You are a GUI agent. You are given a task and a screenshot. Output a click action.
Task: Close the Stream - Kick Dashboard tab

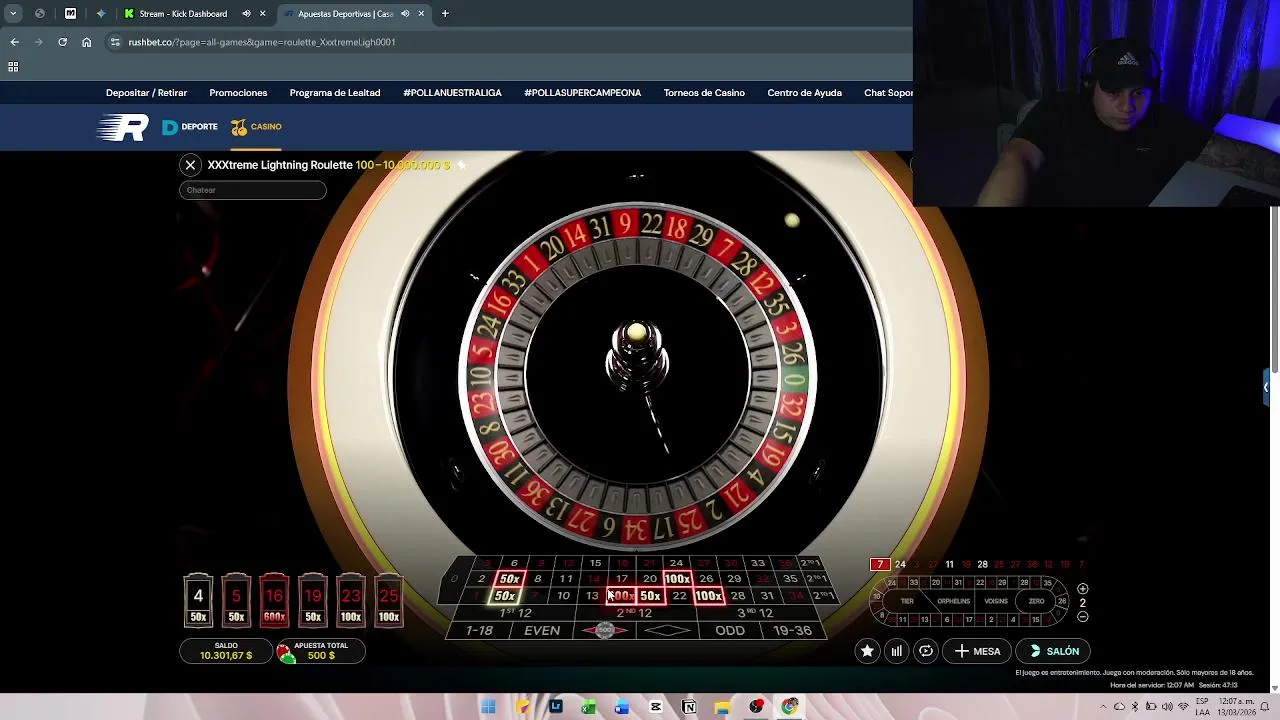tap(263, 14)
